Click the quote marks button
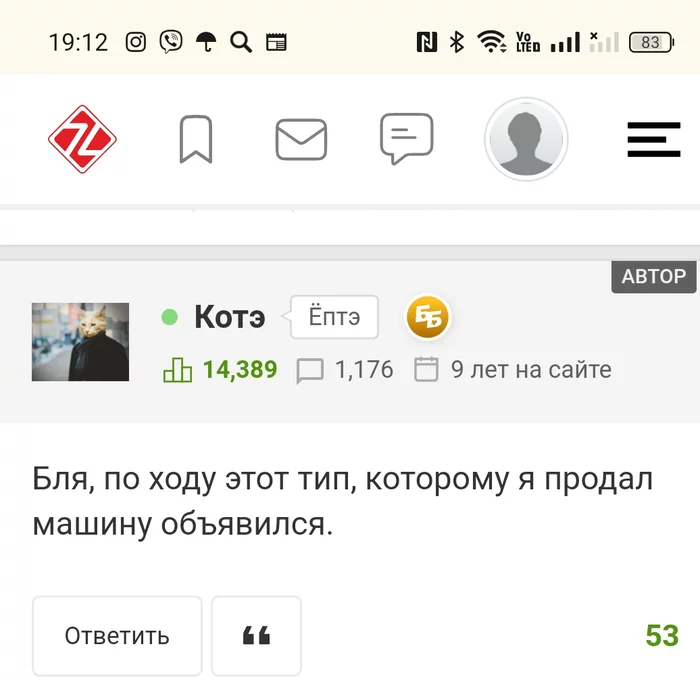 tap(256, 636)
